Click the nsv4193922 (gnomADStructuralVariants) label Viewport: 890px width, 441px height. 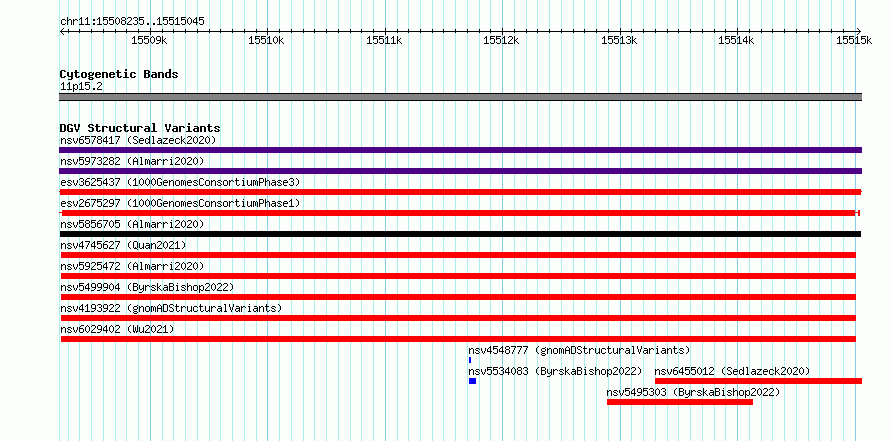click(171, 308)
